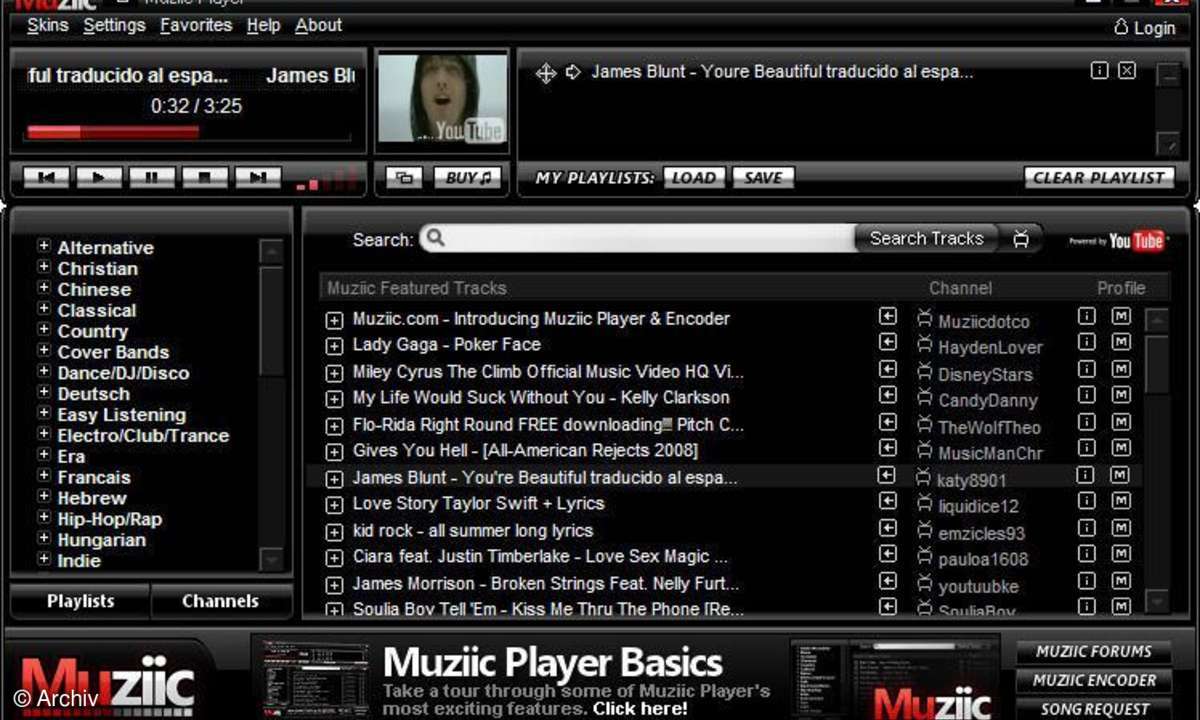Open Muziic Encoder

1094,680
